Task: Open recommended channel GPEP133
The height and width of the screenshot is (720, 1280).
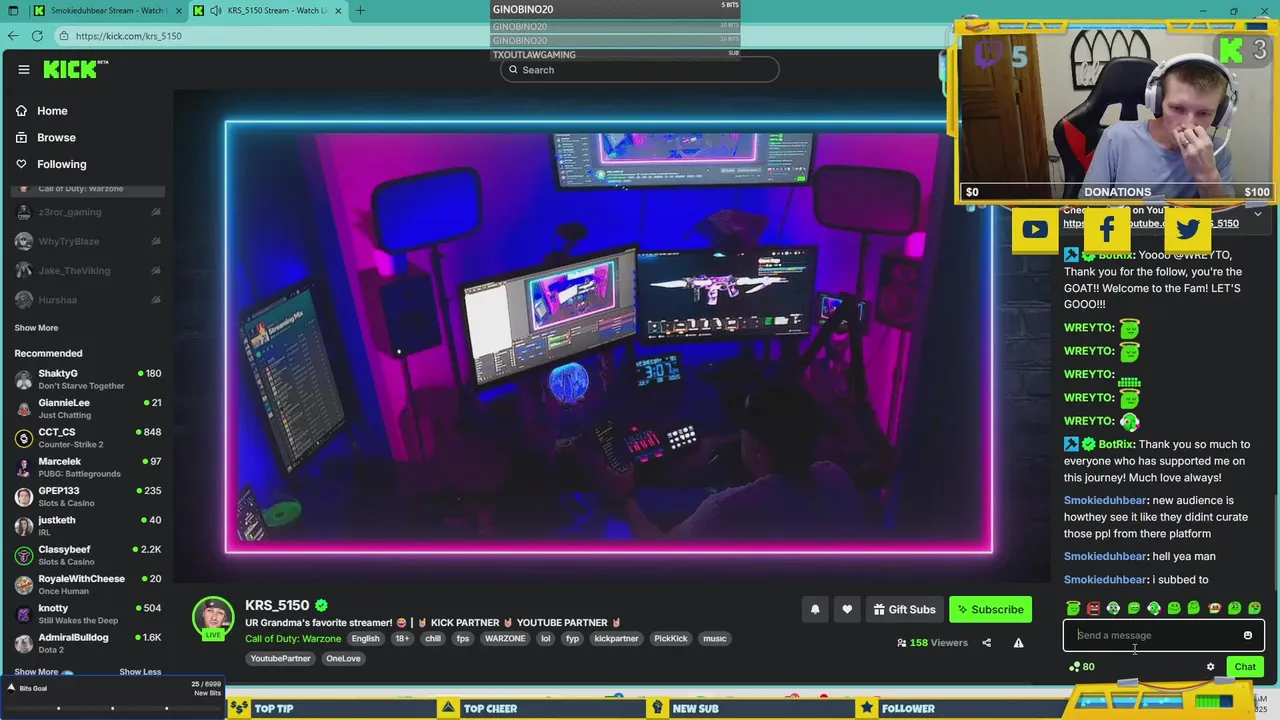Action: pyautogui.click(x=88, y=496)
